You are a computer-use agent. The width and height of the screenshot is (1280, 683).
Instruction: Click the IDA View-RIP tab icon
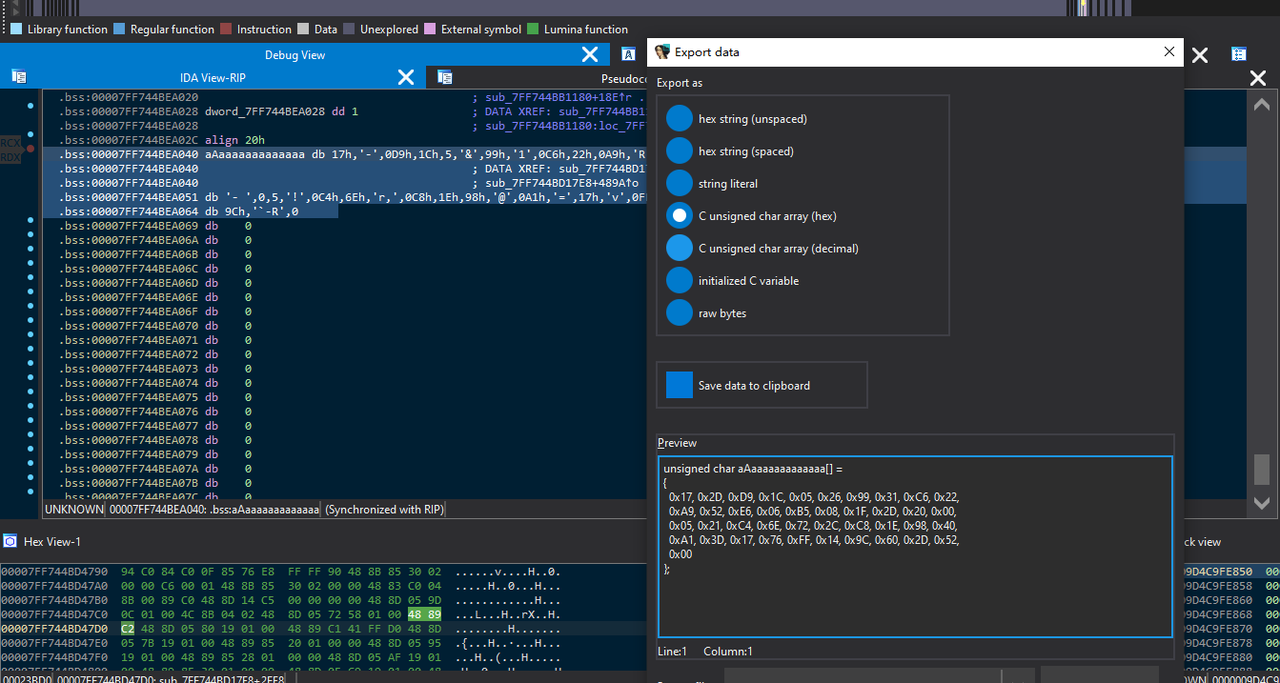[x=19, y=76]
